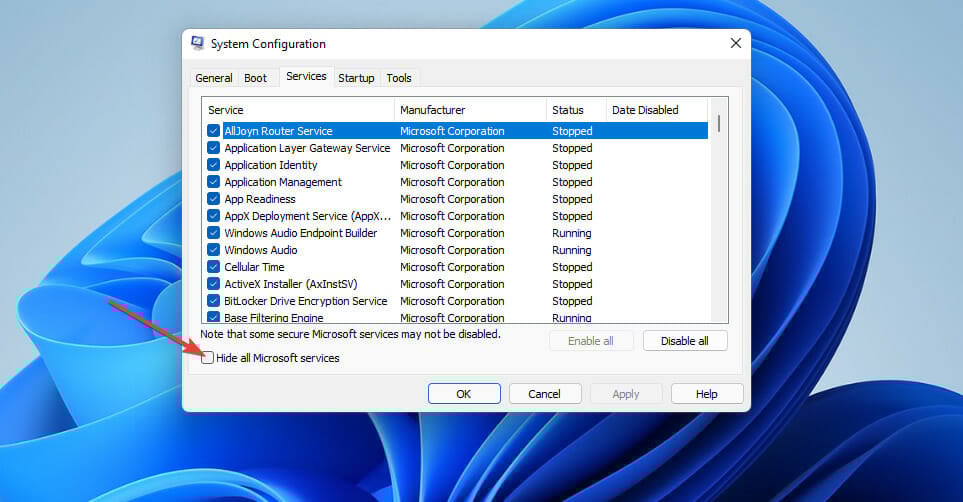Viewport: 963px width, 502px height.
Task: Select the Services tab
Action: [x=306, y=76]
